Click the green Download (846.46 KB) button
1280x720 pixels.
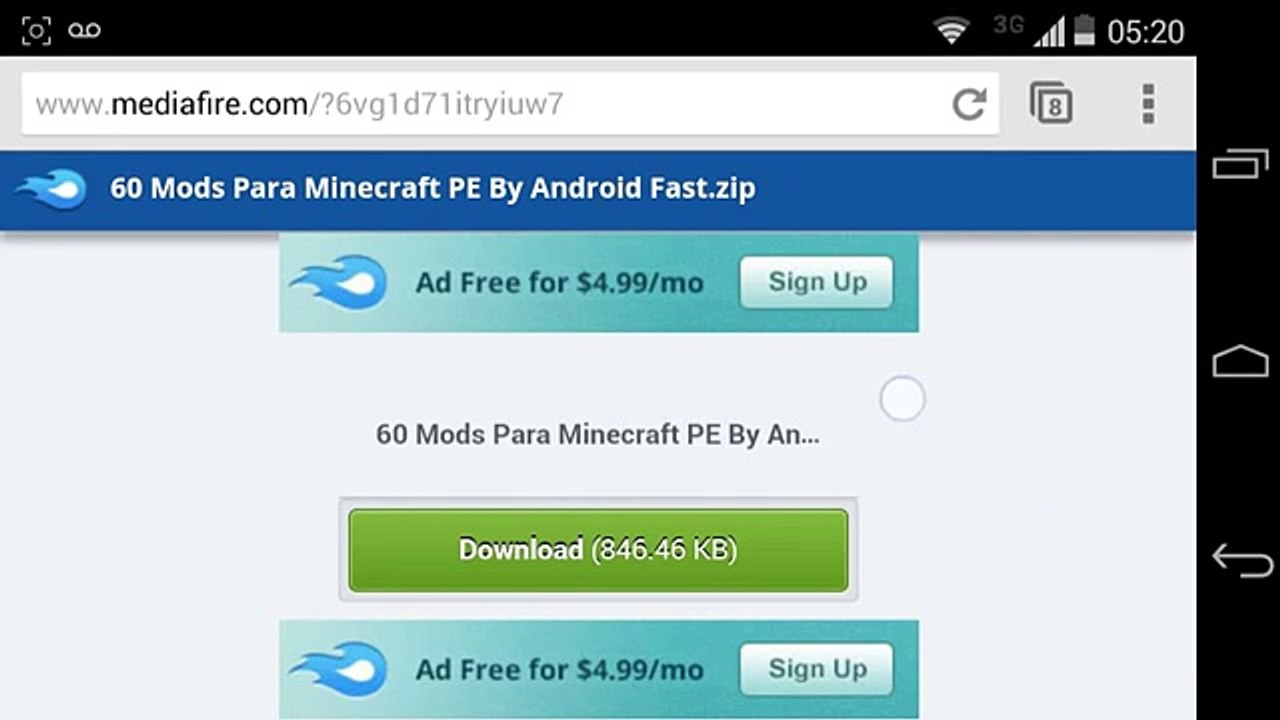pyautogui.click(x=598, y=550)
